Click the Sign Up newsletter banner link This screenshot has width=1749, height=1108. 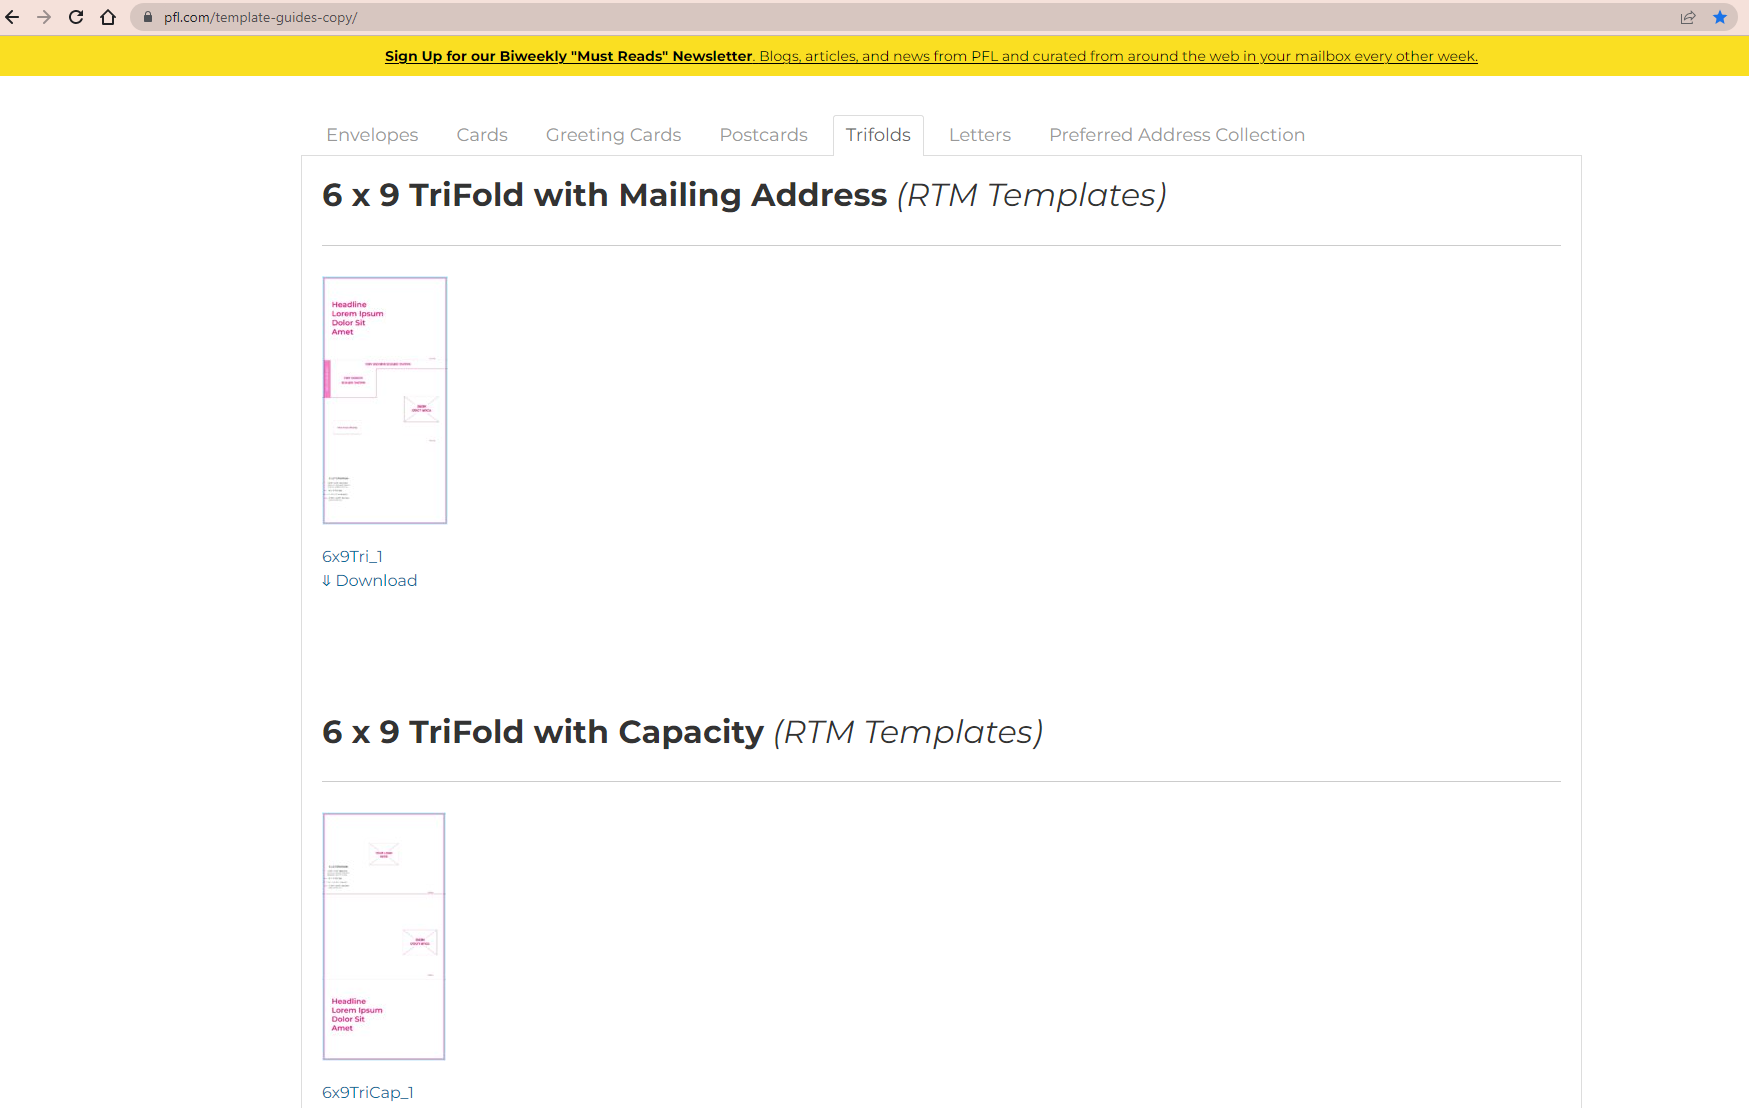coord(568,56)
